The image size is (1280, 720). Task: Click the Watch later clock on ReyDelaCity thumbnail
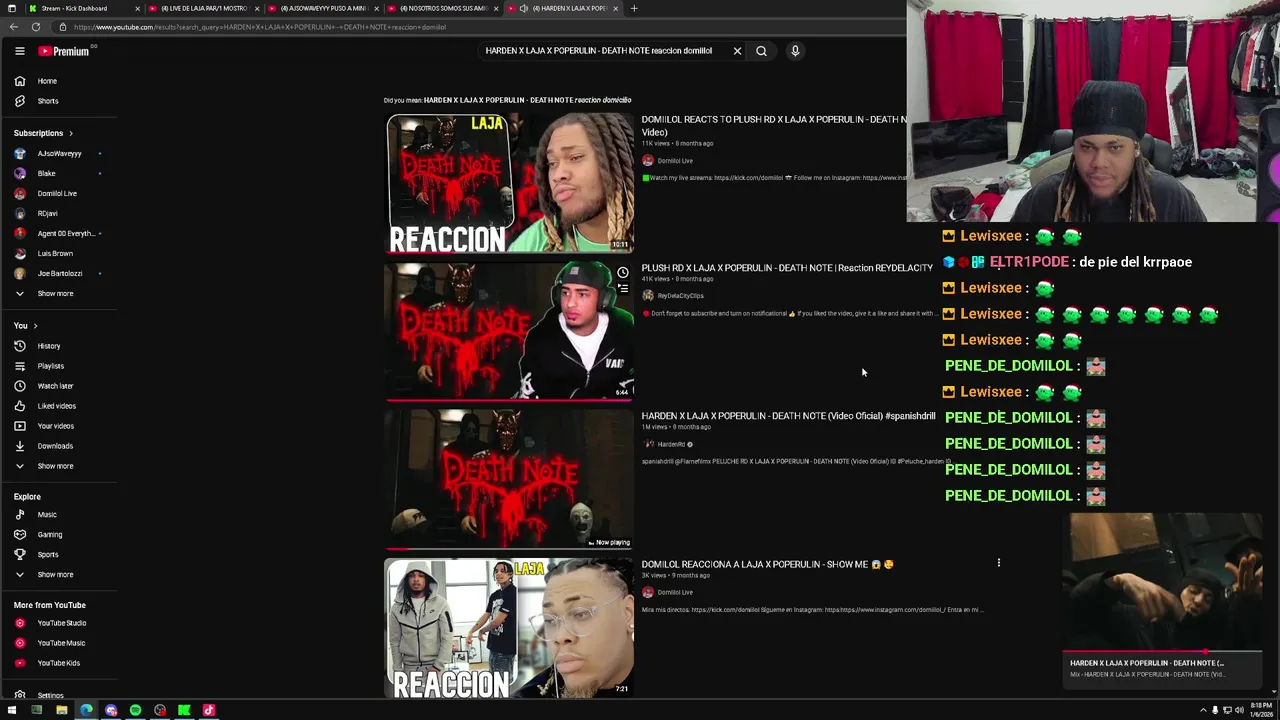coord(622,272)
